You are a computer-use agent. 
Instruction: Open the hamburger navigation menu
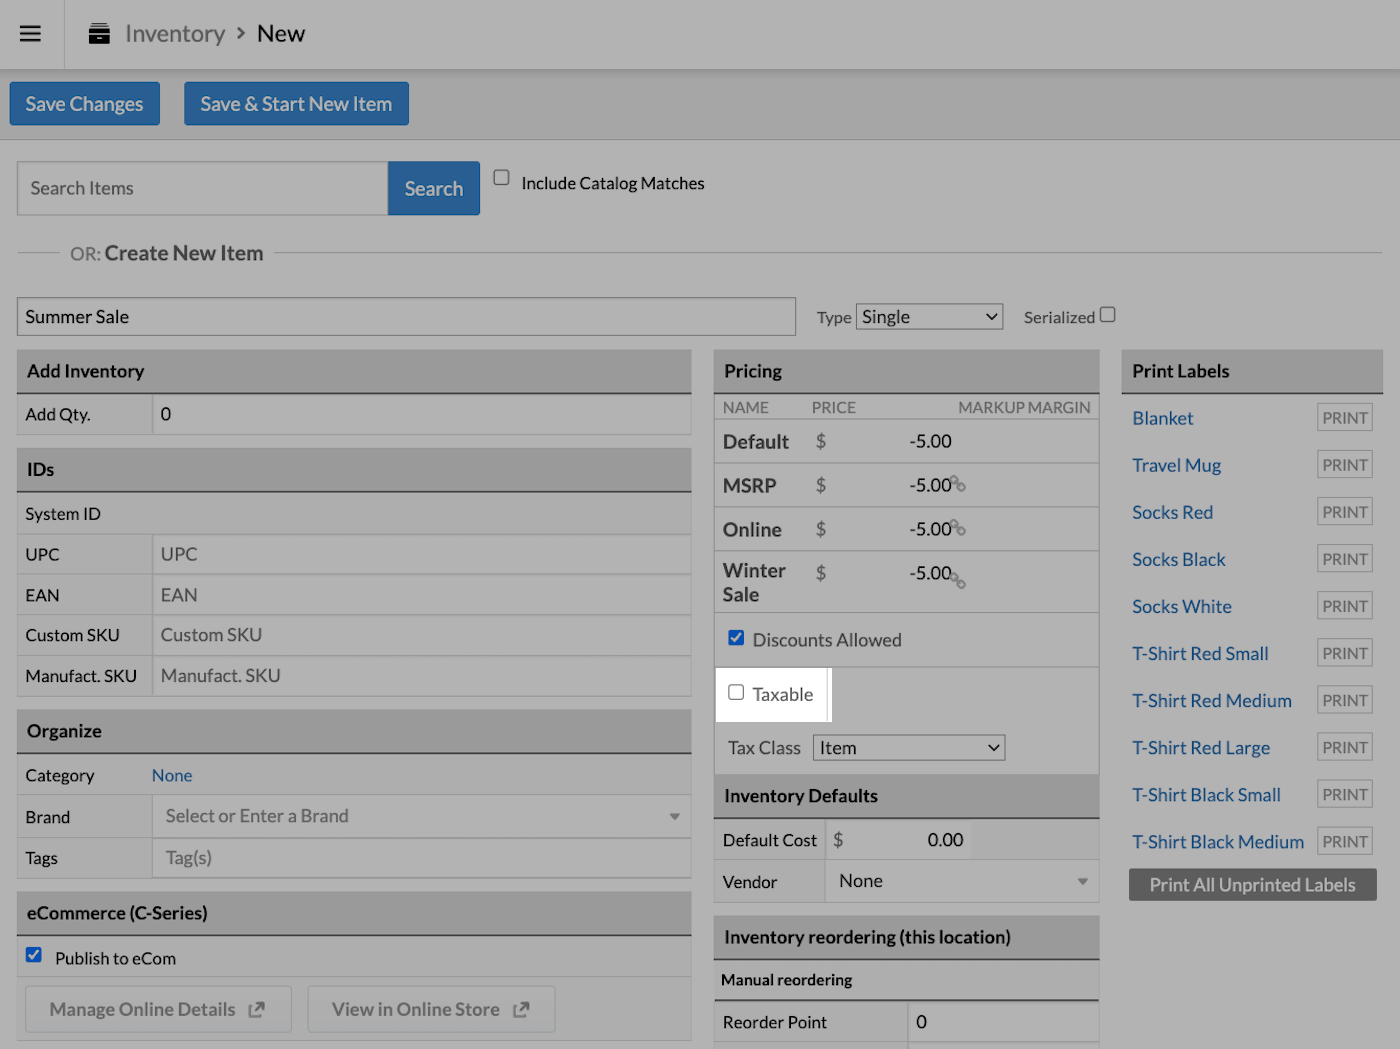pyautogui.click(x=31, y=34)
